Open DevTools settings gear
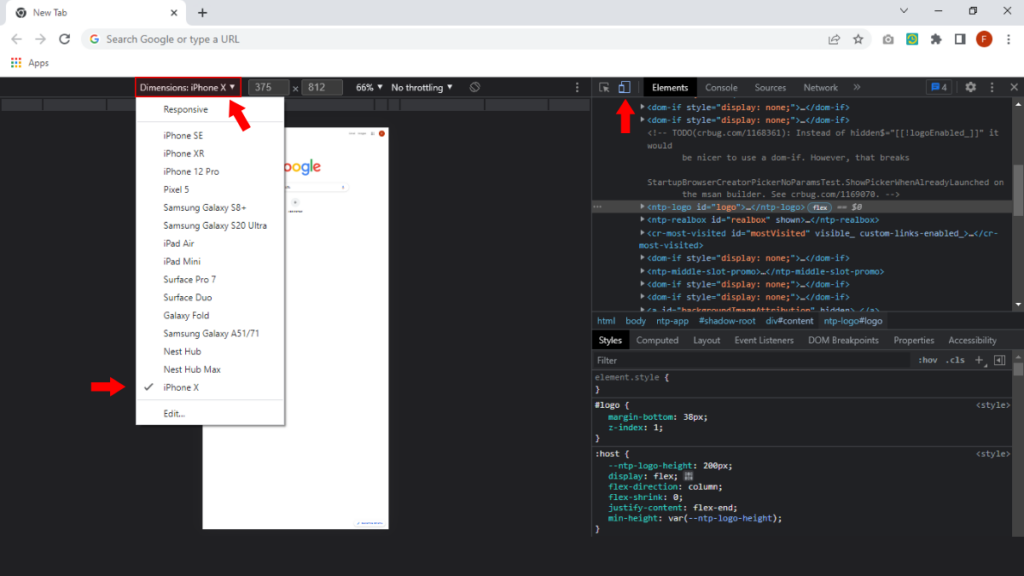The height and width of the screenshot is (576, 1024). click(970, 88)
